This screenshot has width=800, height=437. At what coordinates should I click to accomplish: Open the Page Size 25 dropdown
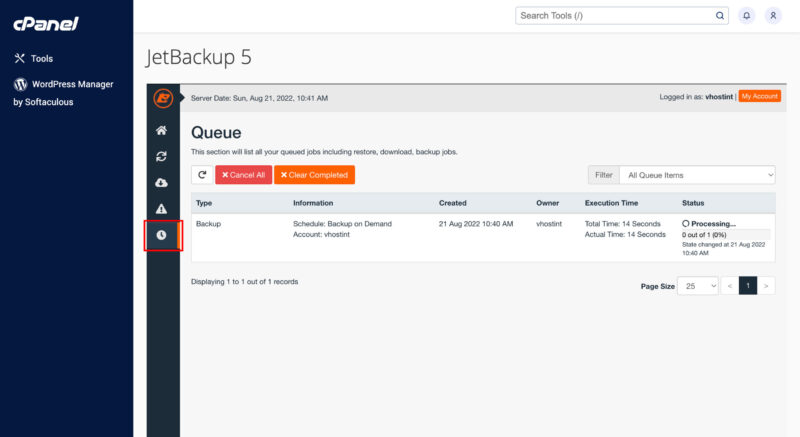697,286
